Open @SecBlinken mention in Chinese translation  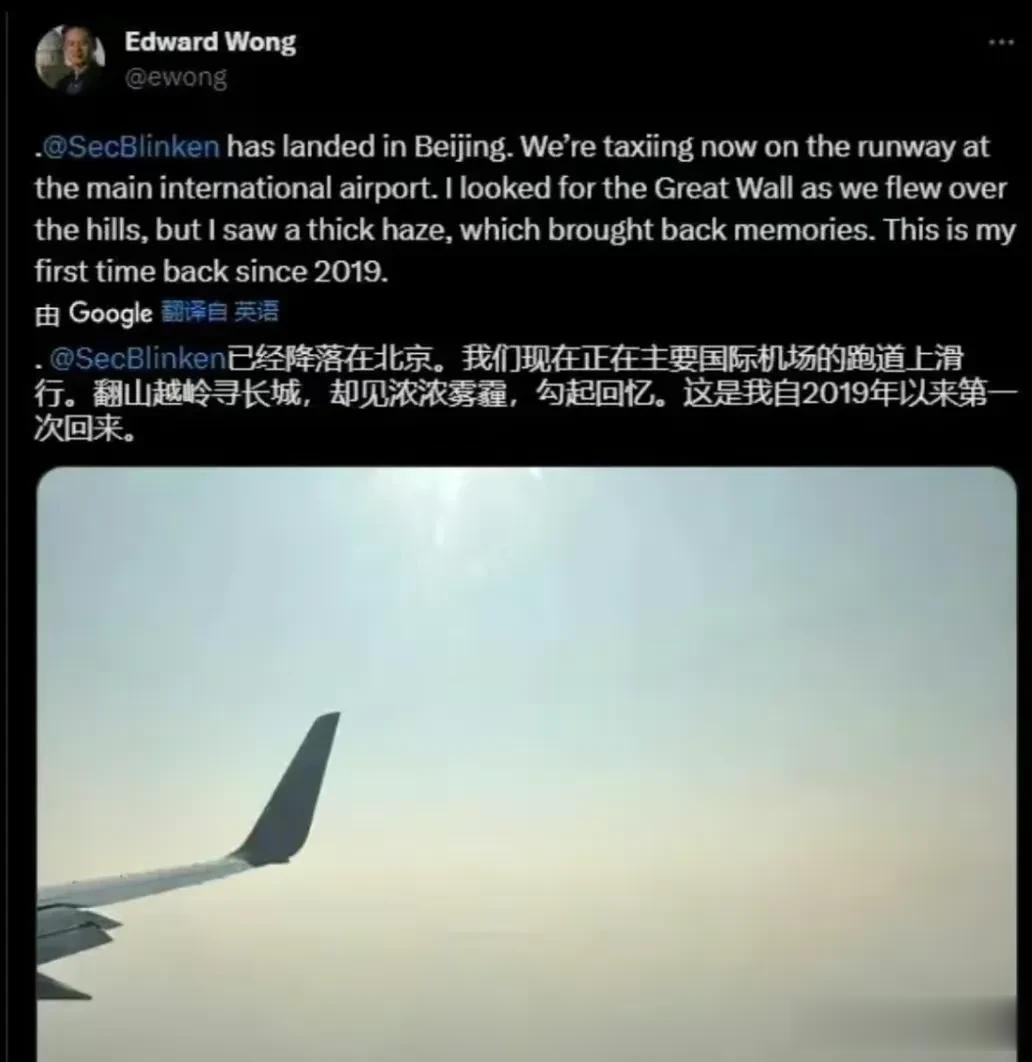pos(137,358)
